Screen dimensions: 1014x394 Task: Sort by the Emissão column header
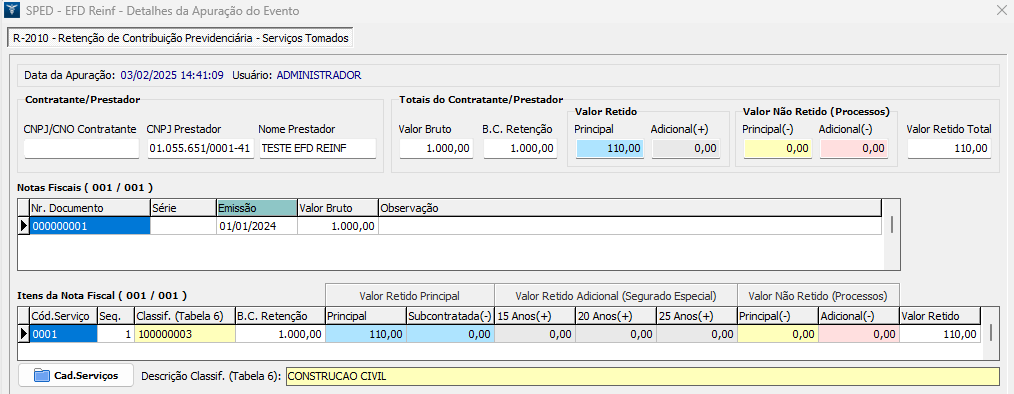(257, 208)
